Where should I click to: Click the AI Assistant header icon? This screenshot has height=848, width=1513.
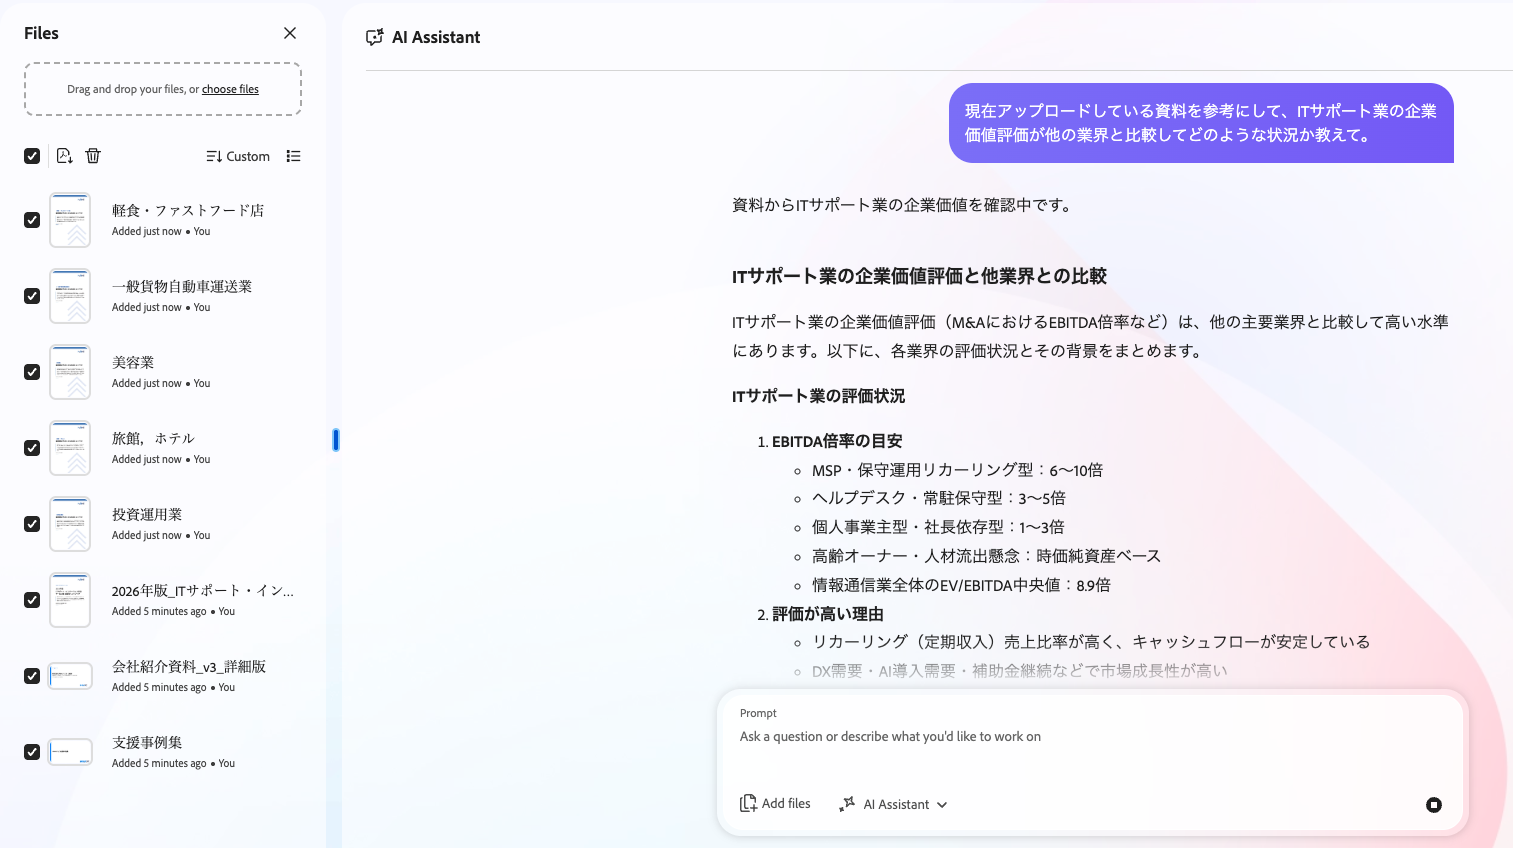375,37
